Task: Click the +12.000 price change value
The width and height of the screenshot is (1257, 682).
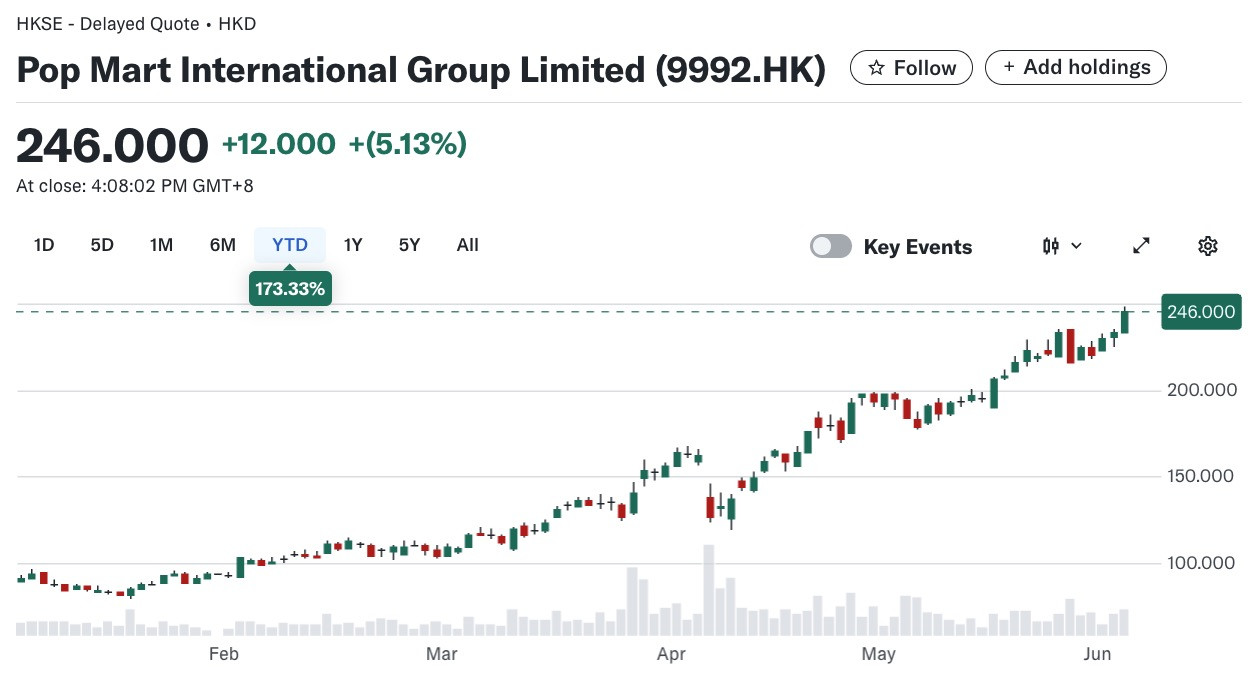Action: coord(278,145)
